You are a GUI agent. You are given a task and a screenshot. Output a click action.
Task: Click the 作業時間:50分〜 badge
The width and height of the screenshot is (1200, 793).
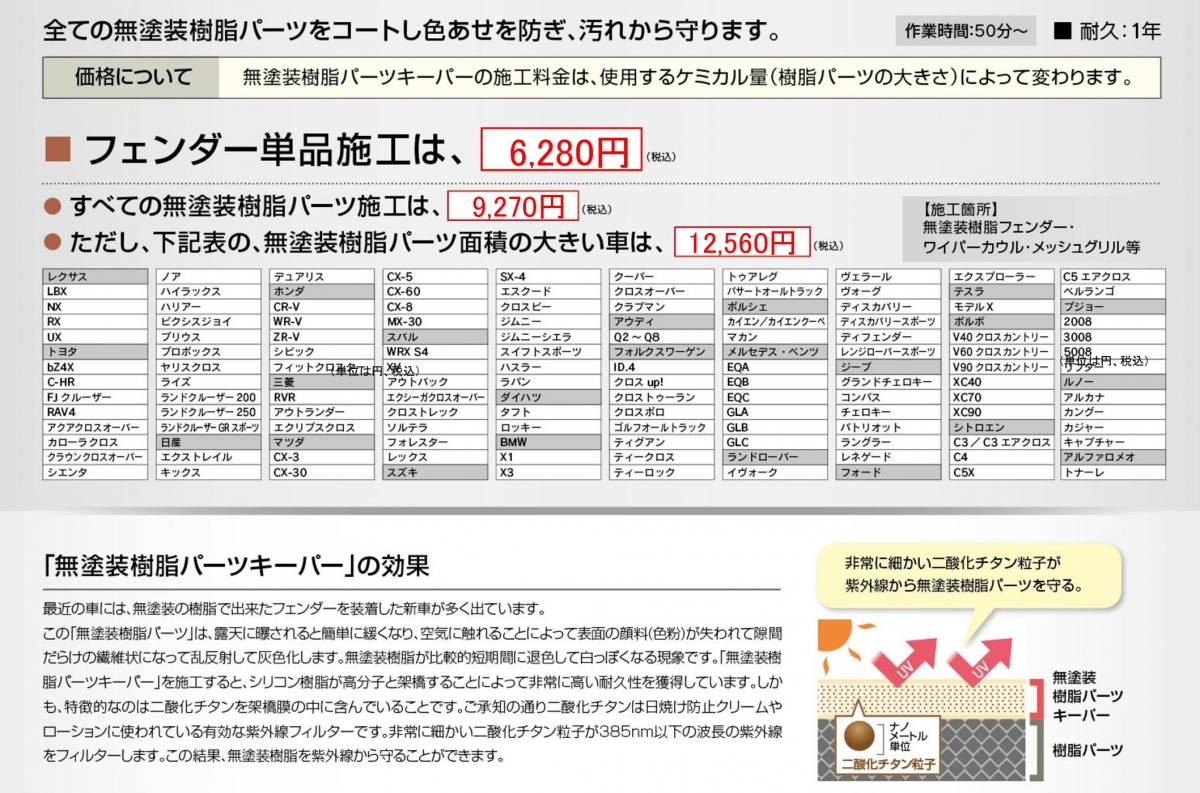tap(965, 31)
